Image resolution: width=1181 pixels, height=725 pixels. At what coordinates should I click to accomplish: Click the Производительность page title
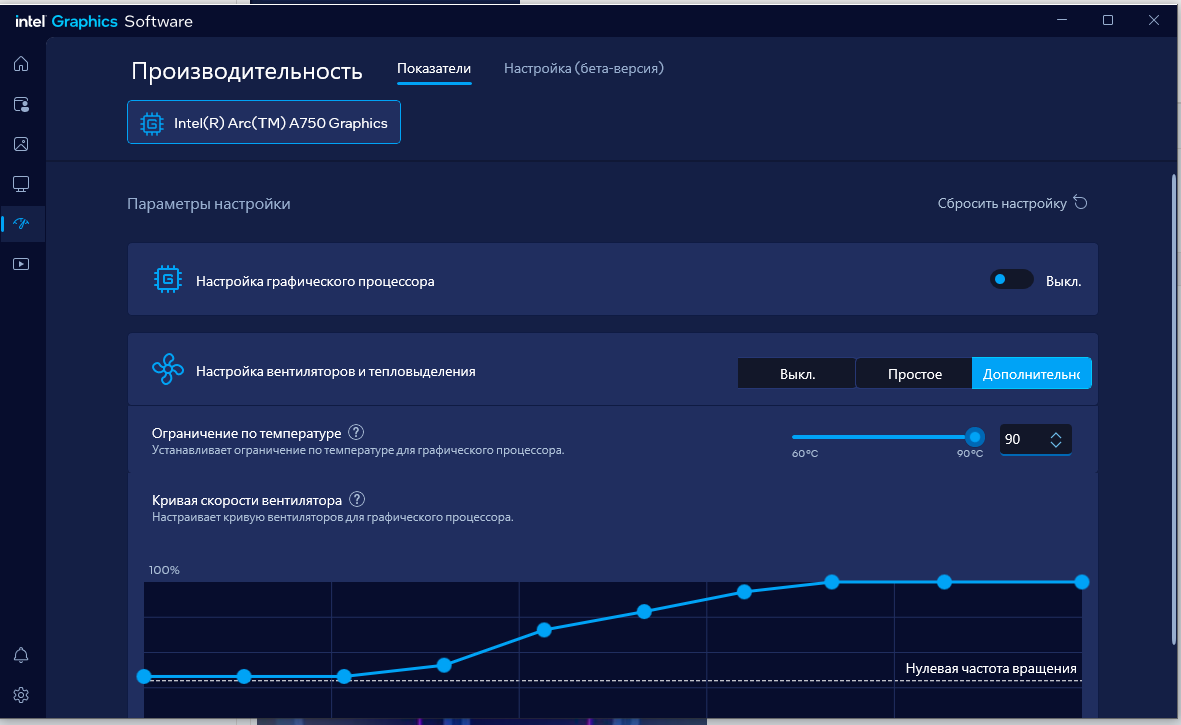click(x=247, y=72)
